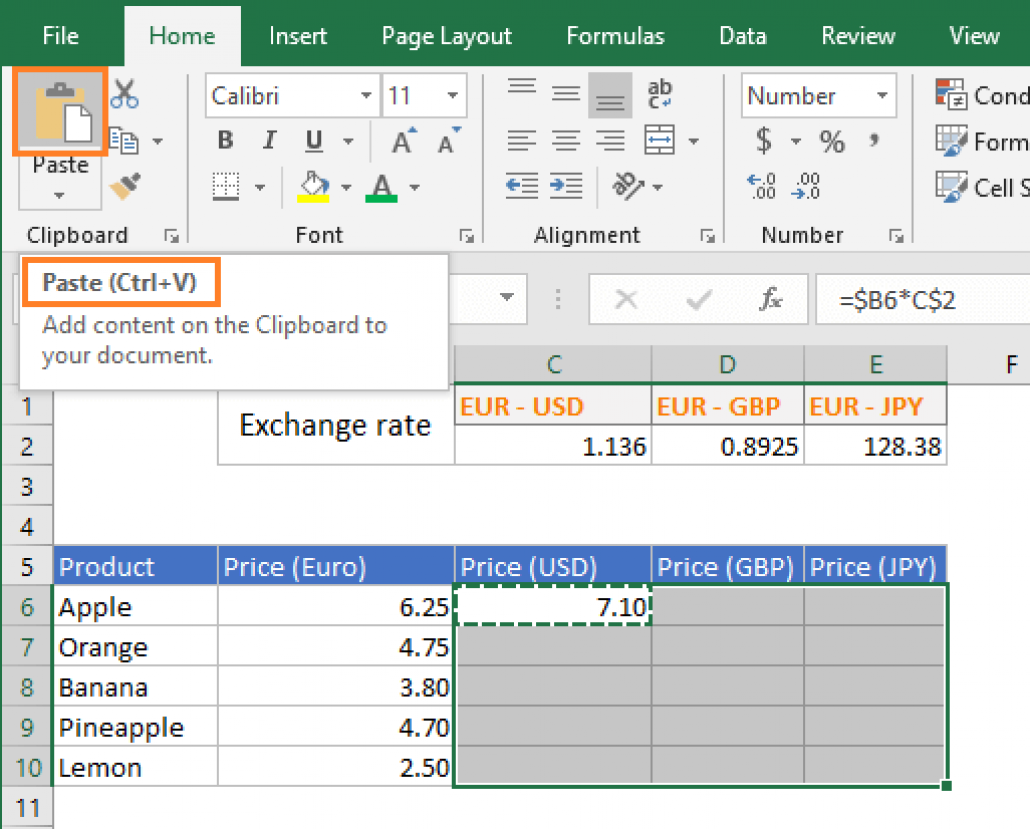The height and width of the screenshot is (829, 1030).
Task: Click the formula bar showing =$B6*C$2
Action: (922, 300)
